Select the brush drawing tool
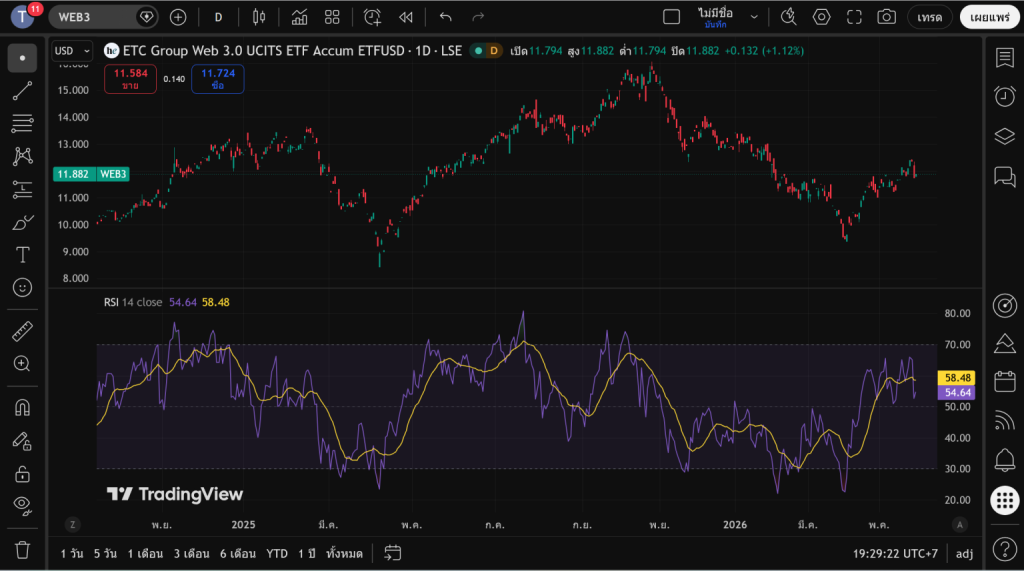The width and height of the screenshot is (1024, 571). [x=22, y=222]
